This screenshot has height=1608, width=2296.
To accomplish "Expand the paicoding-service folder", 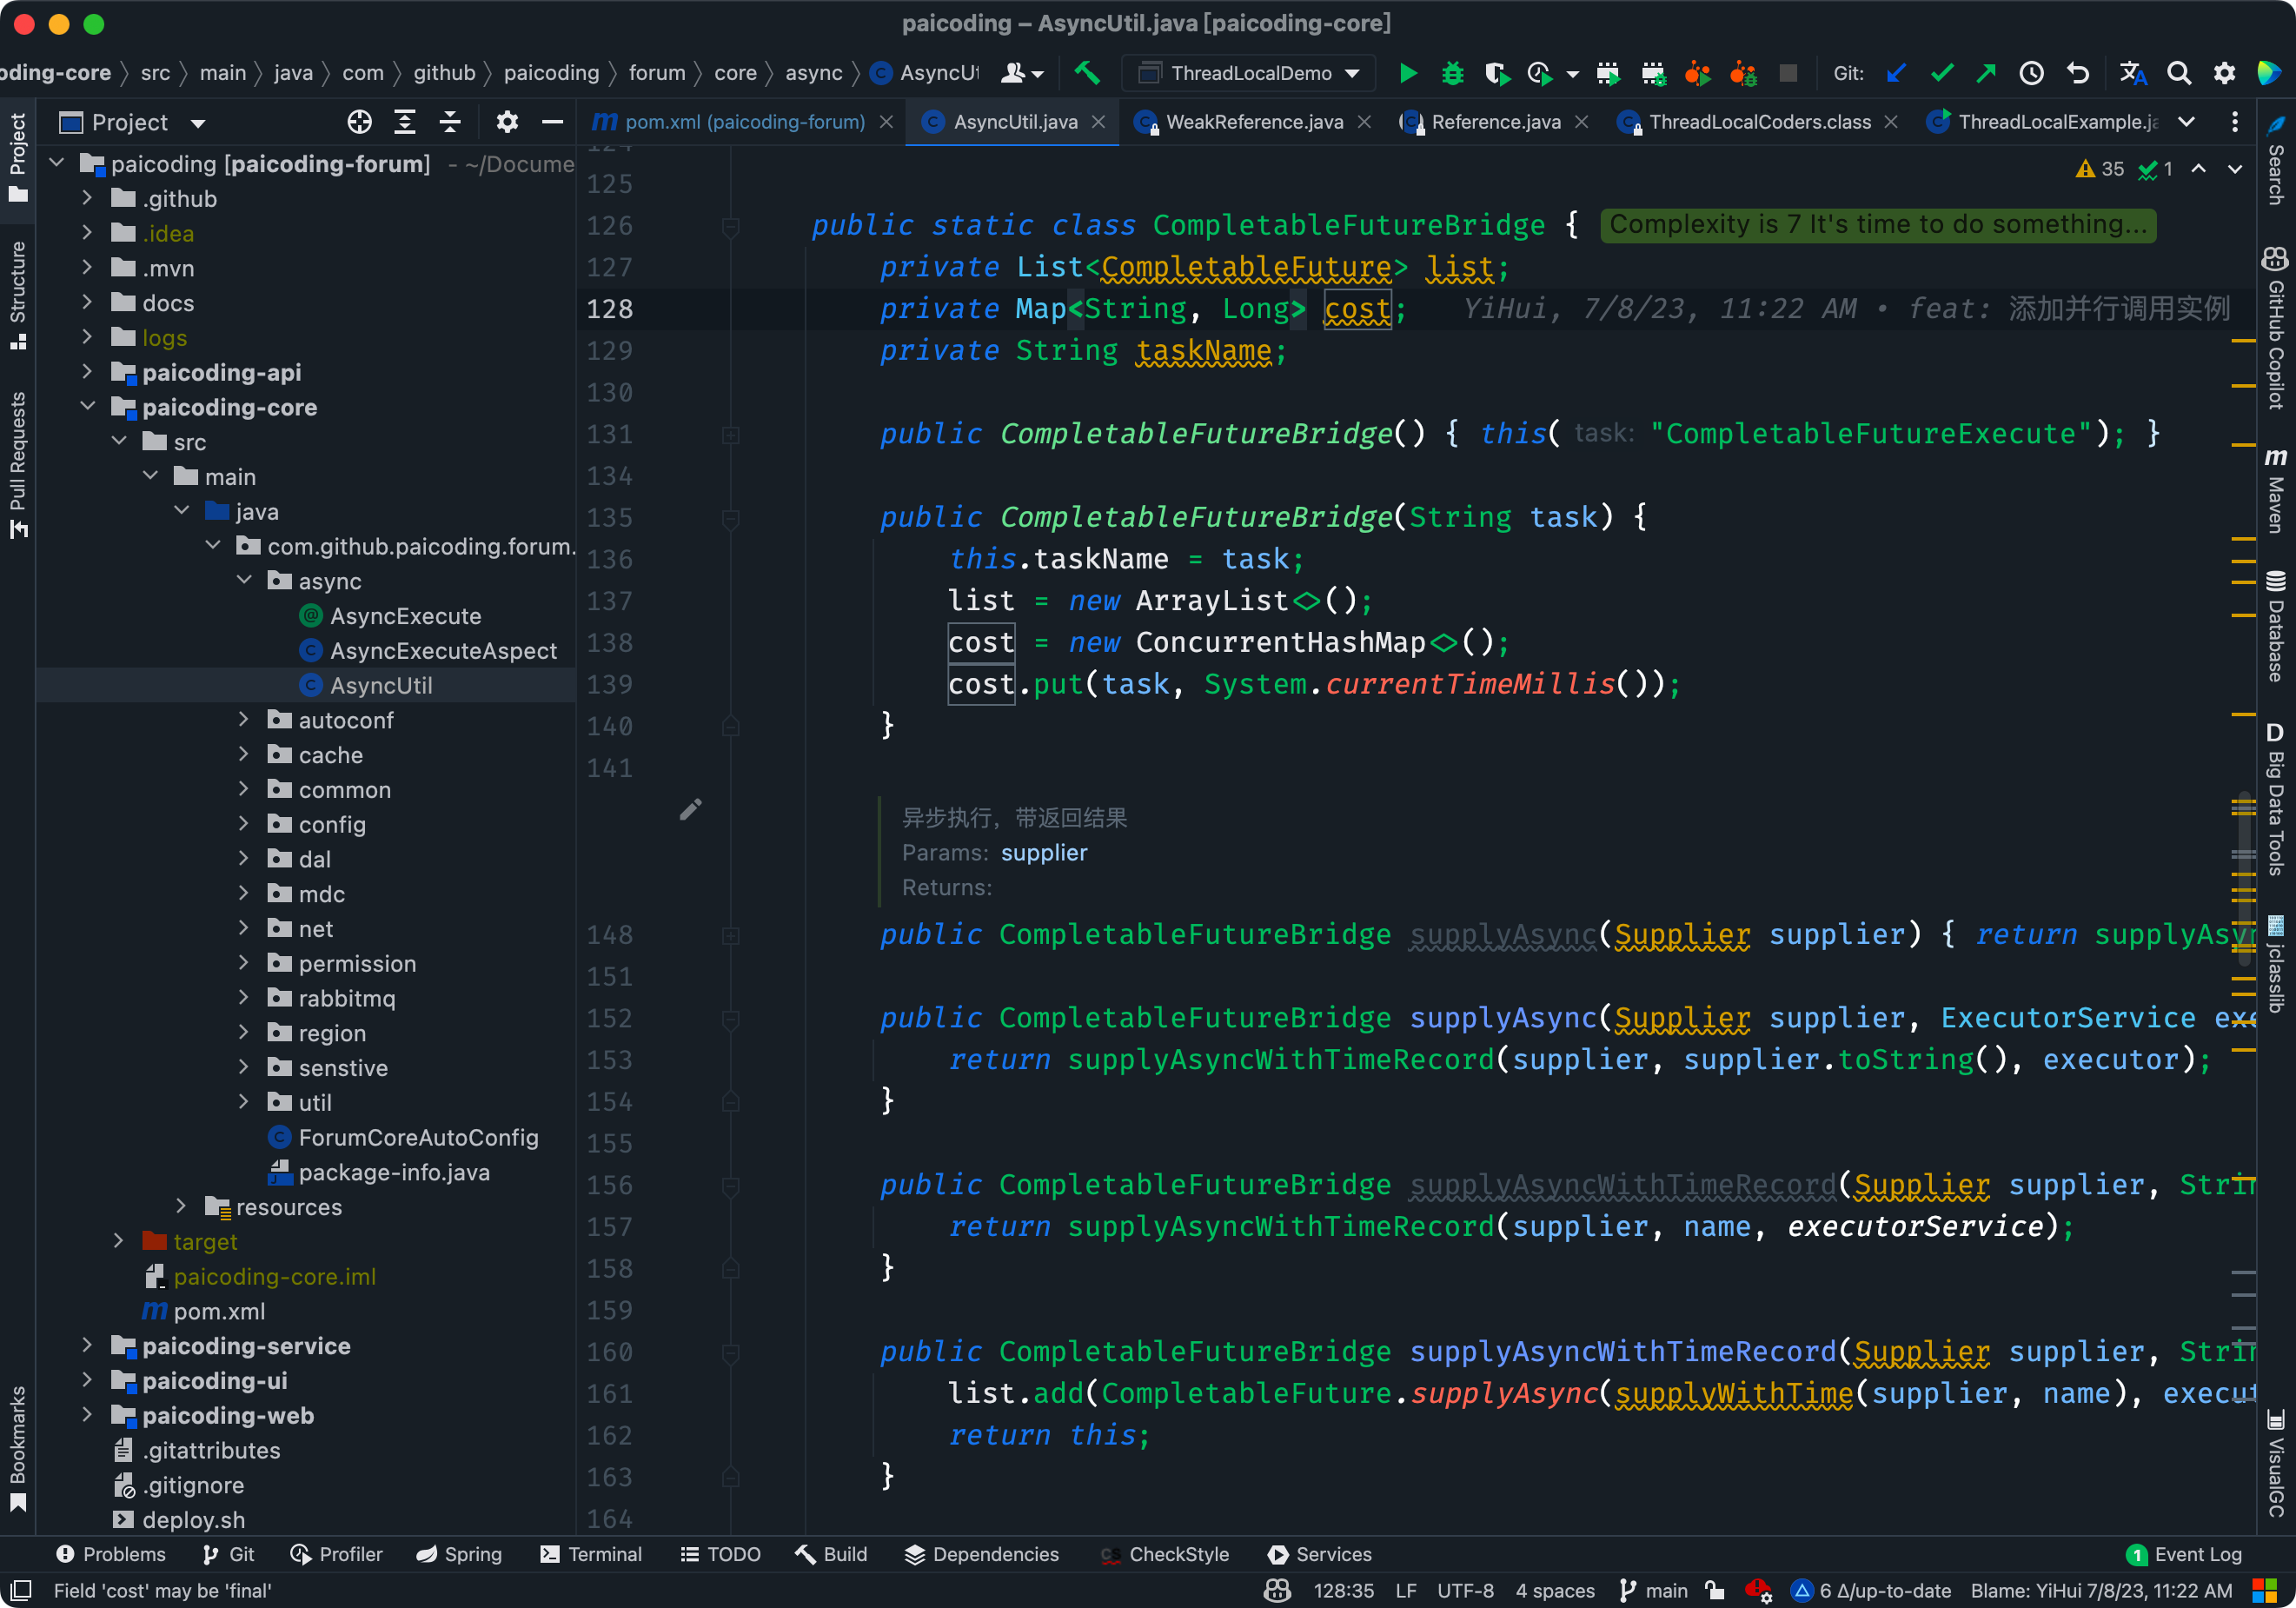I will coord(88,1346).
